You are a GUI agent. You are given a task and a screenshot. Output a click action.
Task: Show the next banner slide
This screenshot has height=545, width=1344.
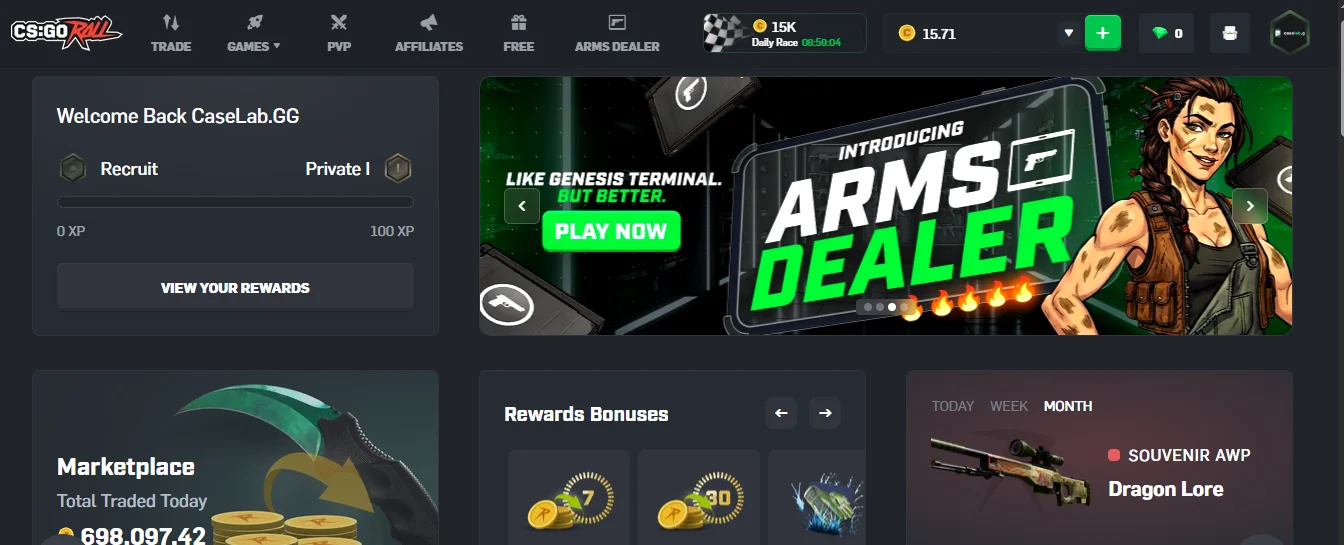click(x=1250, y=206)
